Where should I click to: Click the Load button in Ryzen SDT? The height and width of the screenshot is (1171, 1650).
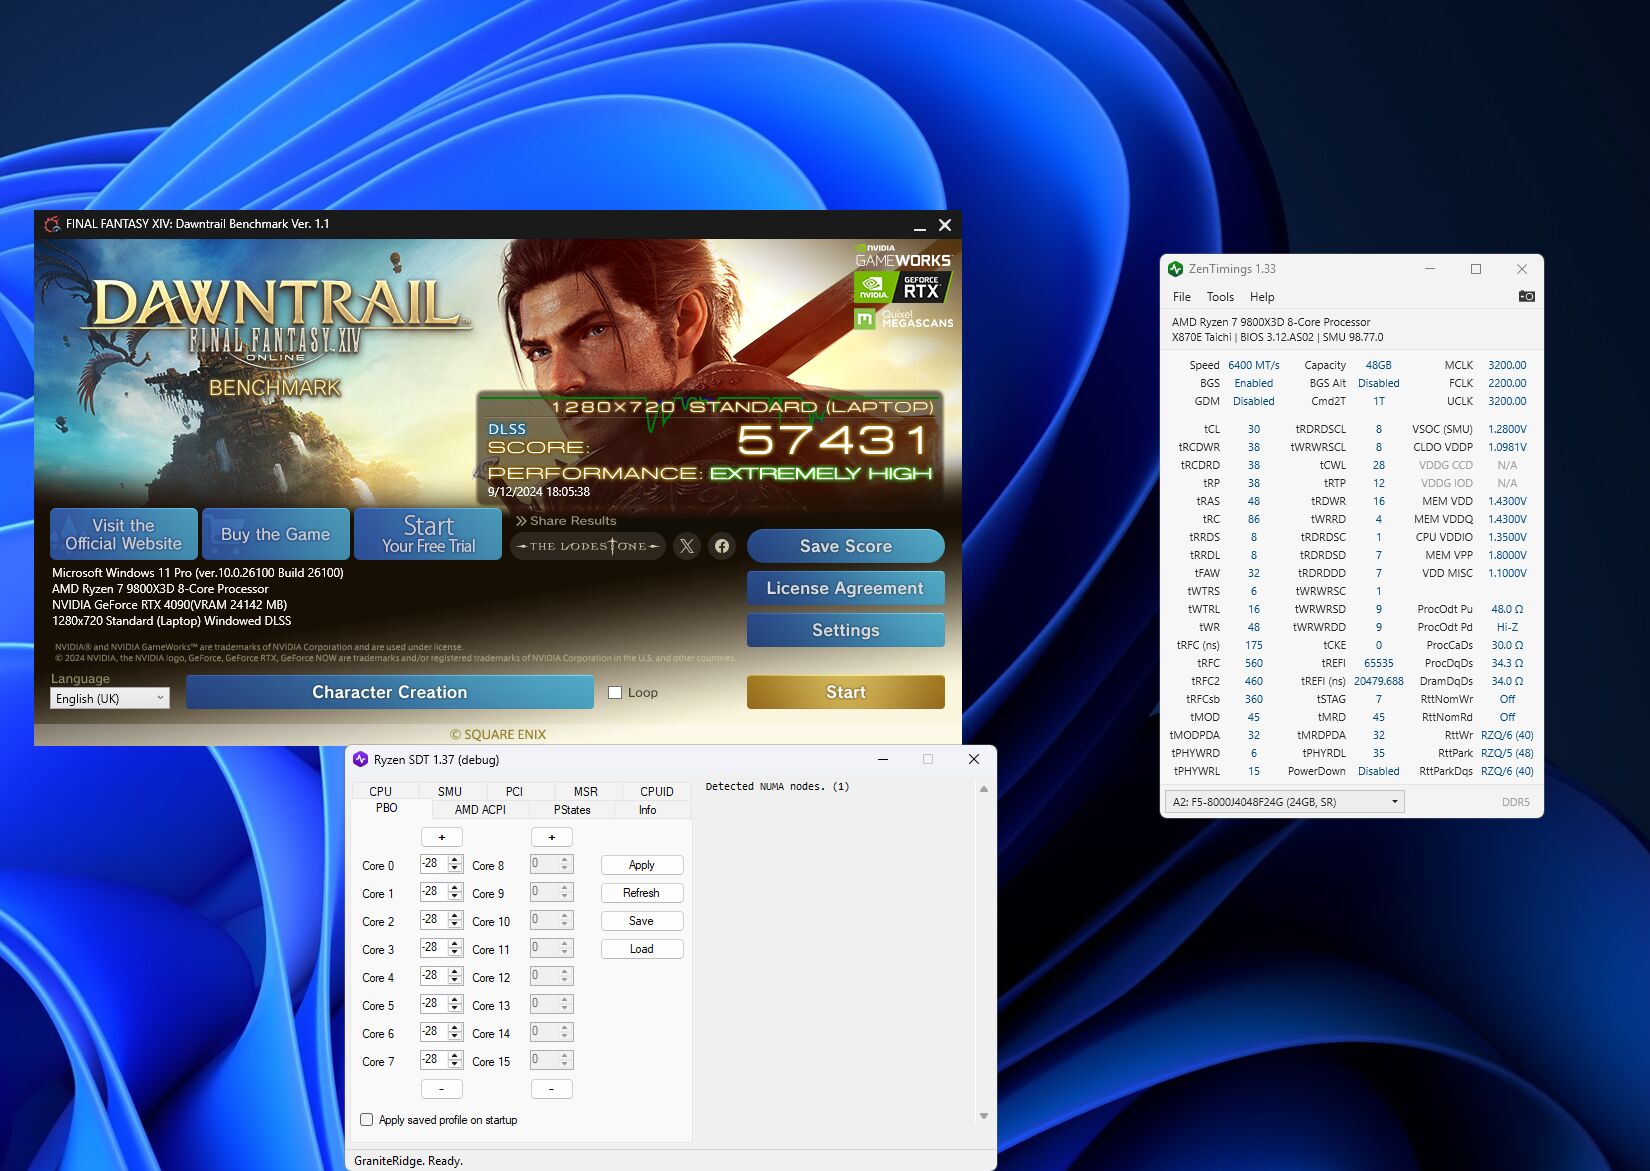click(642, 949)
